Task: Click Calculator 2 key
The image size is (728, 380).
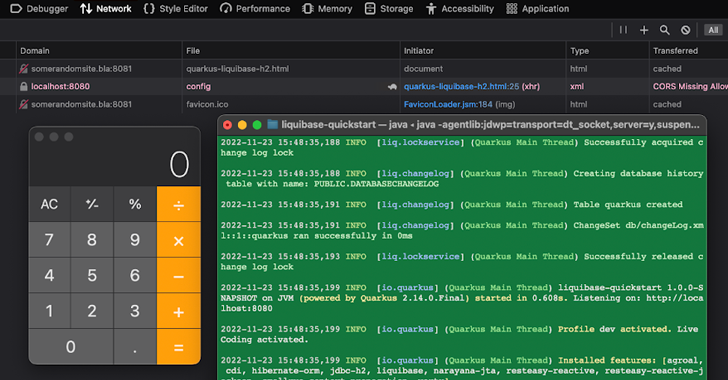Action: (92, 311)
